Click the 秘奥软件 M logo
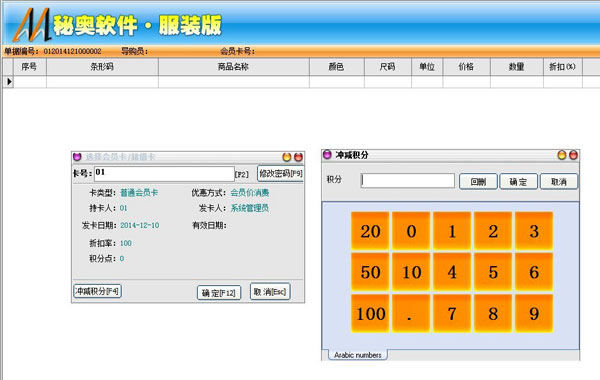The width and height of the screenshot is (600, 380). pyautogui.click(x=32, y=25)
